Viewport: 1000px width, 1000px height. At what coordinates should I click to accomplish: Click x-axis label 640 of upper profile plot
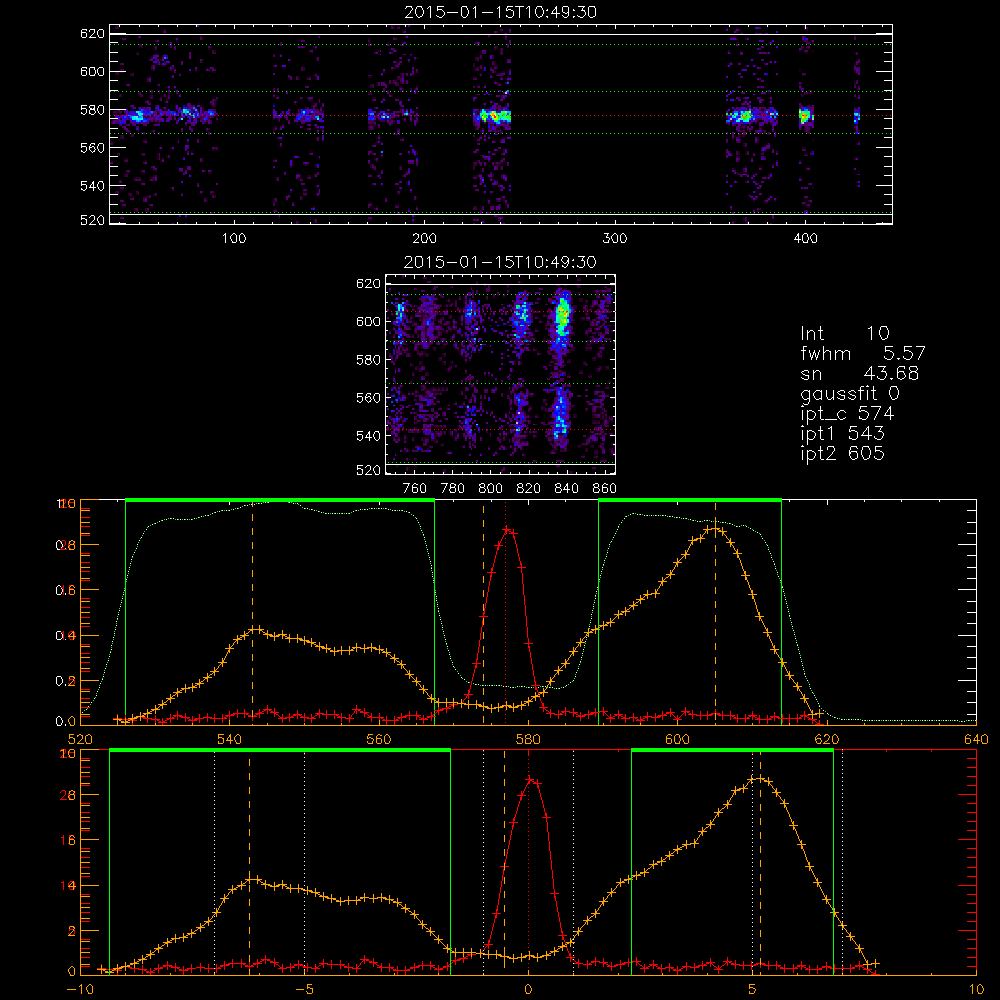[976, 740]
